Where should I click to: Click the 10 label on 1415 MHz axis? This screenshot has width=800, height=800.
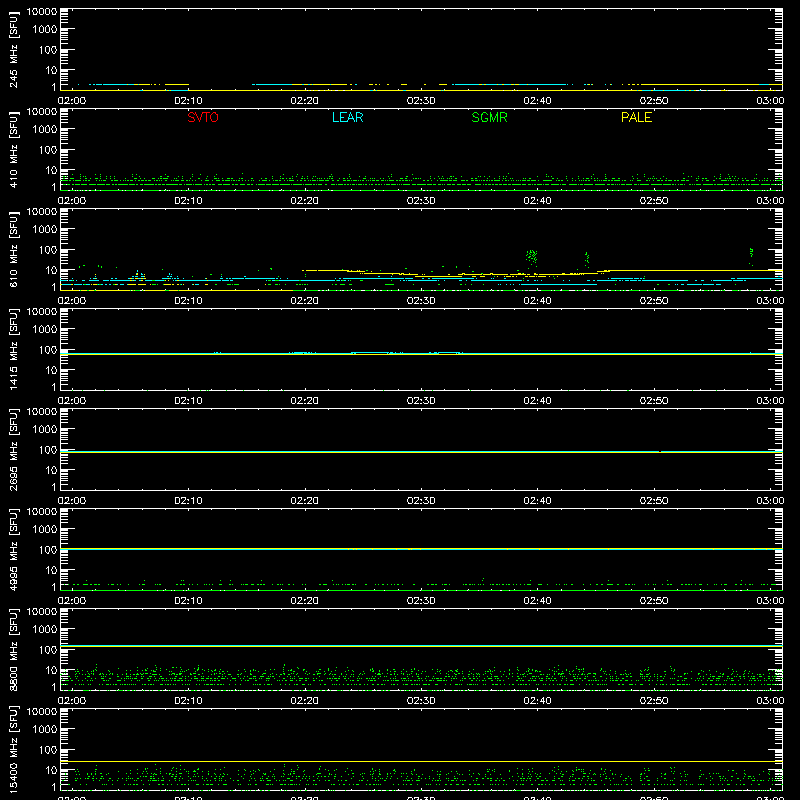point(51,370)
